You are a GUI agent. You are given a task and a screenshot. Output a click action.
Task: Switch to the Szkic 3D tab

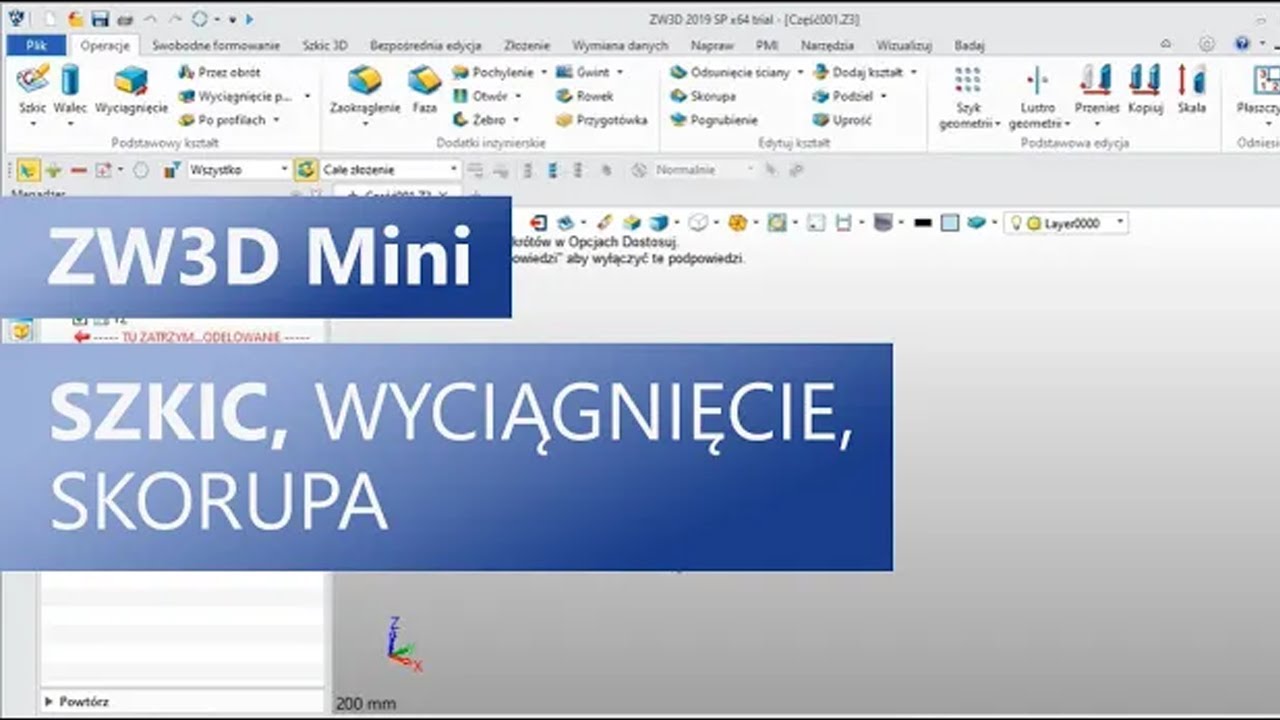pos(325,45)
